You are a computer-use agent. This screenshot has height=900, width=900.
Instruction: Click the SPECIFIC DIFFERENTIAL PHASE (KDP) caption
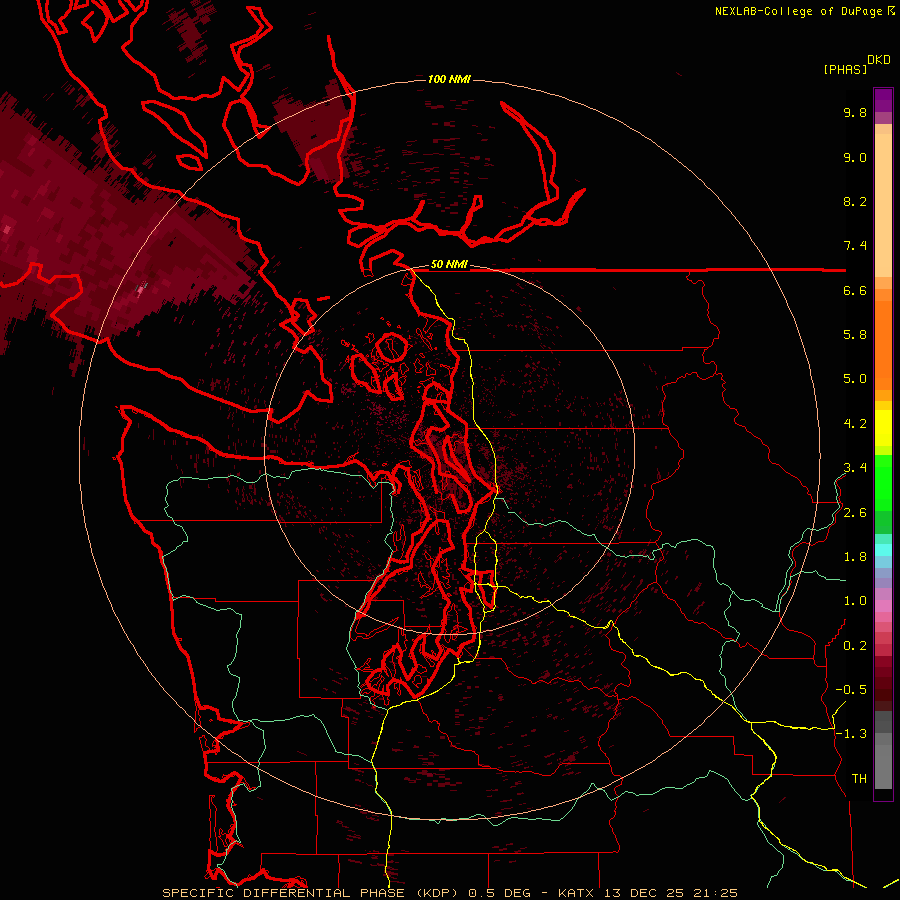click(312, 893)
